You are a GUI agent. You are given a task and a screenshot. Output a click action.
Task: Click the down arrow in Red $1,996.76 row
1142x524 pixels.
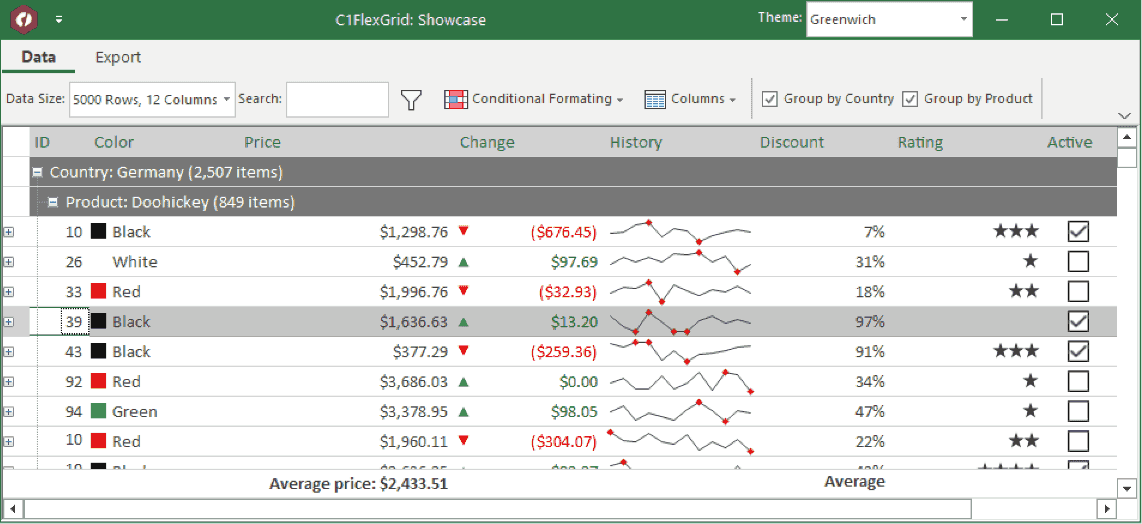pyautogui.click(x=463, y=291)
